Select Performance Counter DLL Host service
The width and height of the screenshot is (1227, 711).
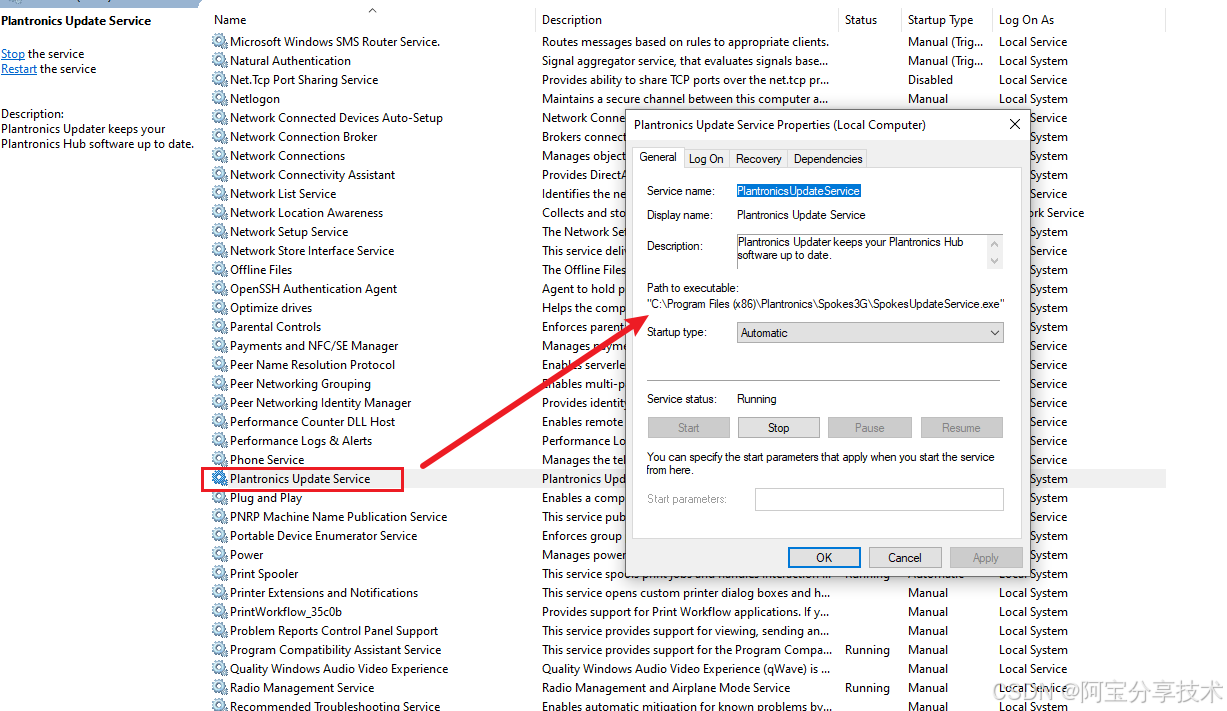coord(312,422)
